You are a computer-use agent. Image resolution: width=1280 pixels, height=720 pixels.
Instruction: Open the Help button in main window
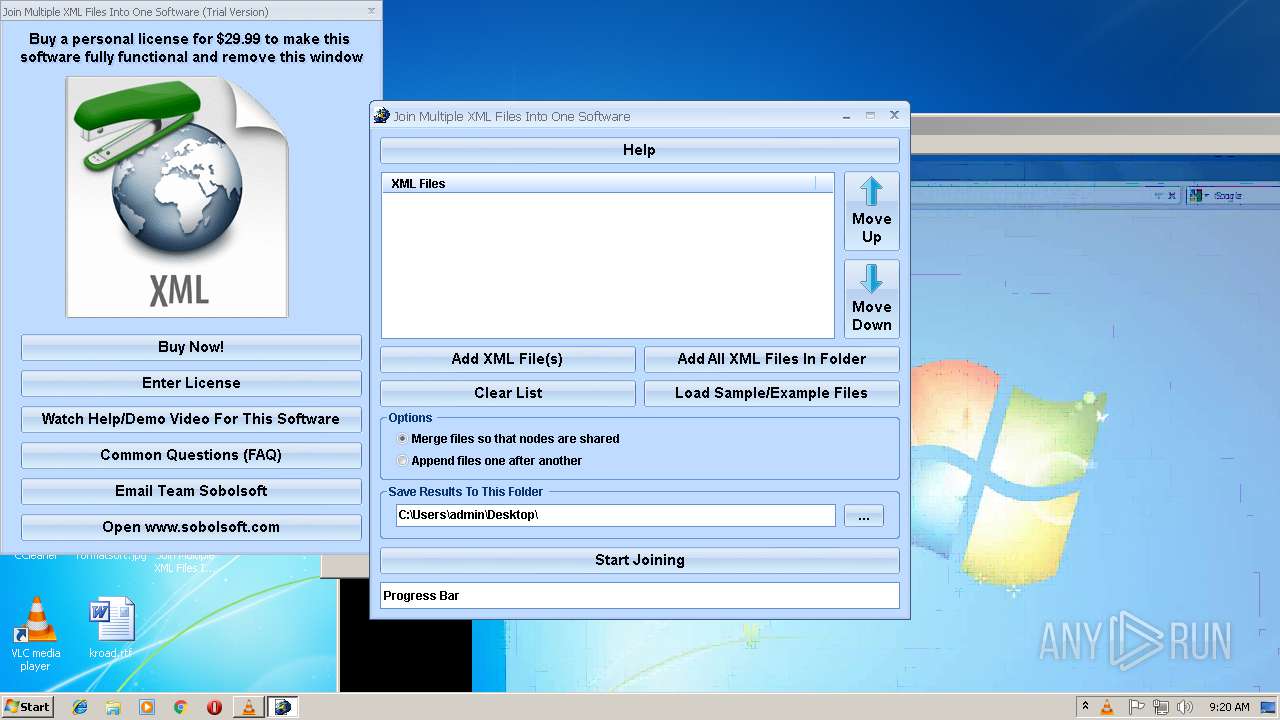coord(639,150)
